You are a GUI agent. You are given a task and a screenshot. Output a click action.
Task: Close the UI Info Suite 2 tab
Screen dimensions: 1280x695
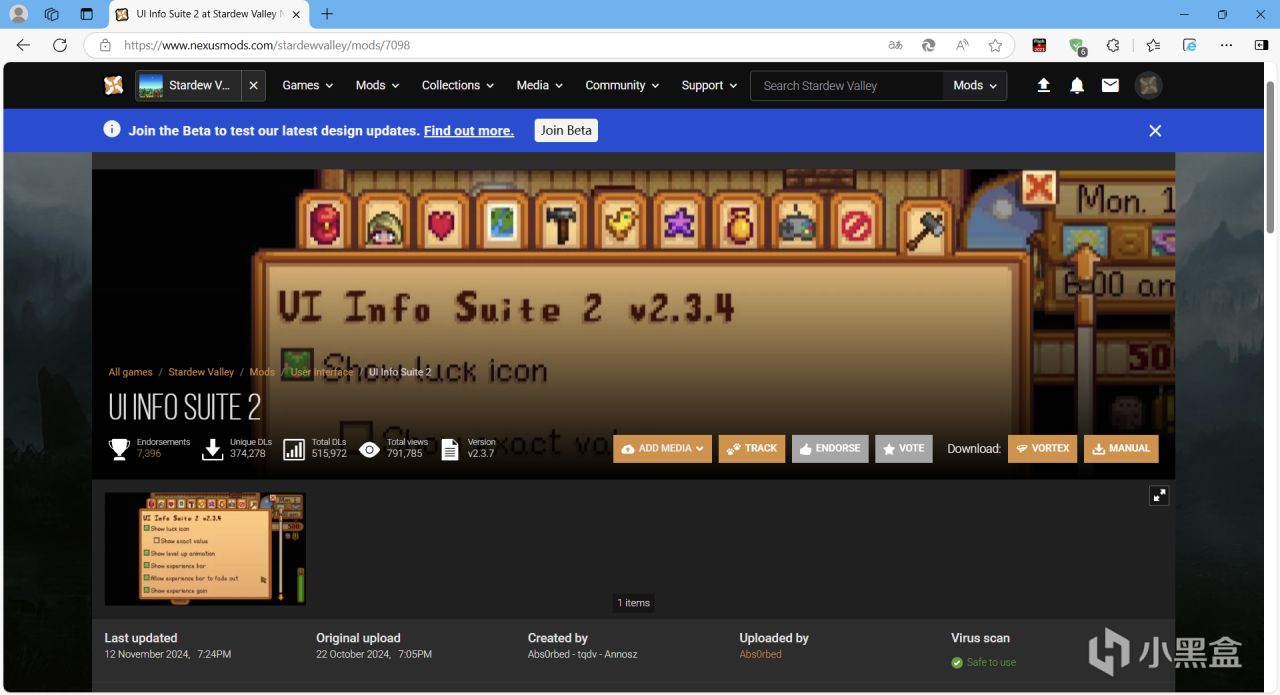(296, 14)
